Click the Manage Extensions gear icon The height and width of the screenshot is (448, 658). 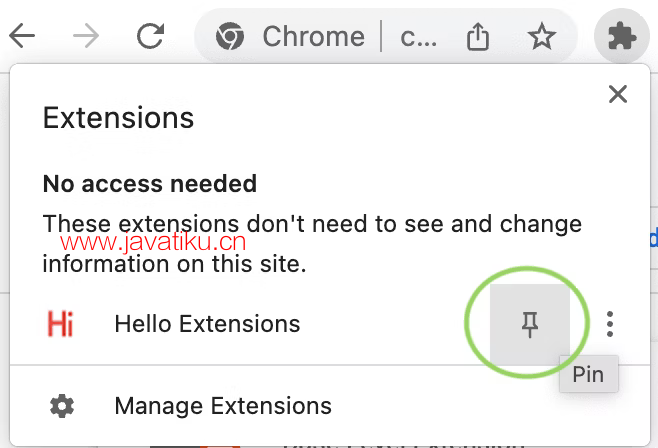coord(62,406)
